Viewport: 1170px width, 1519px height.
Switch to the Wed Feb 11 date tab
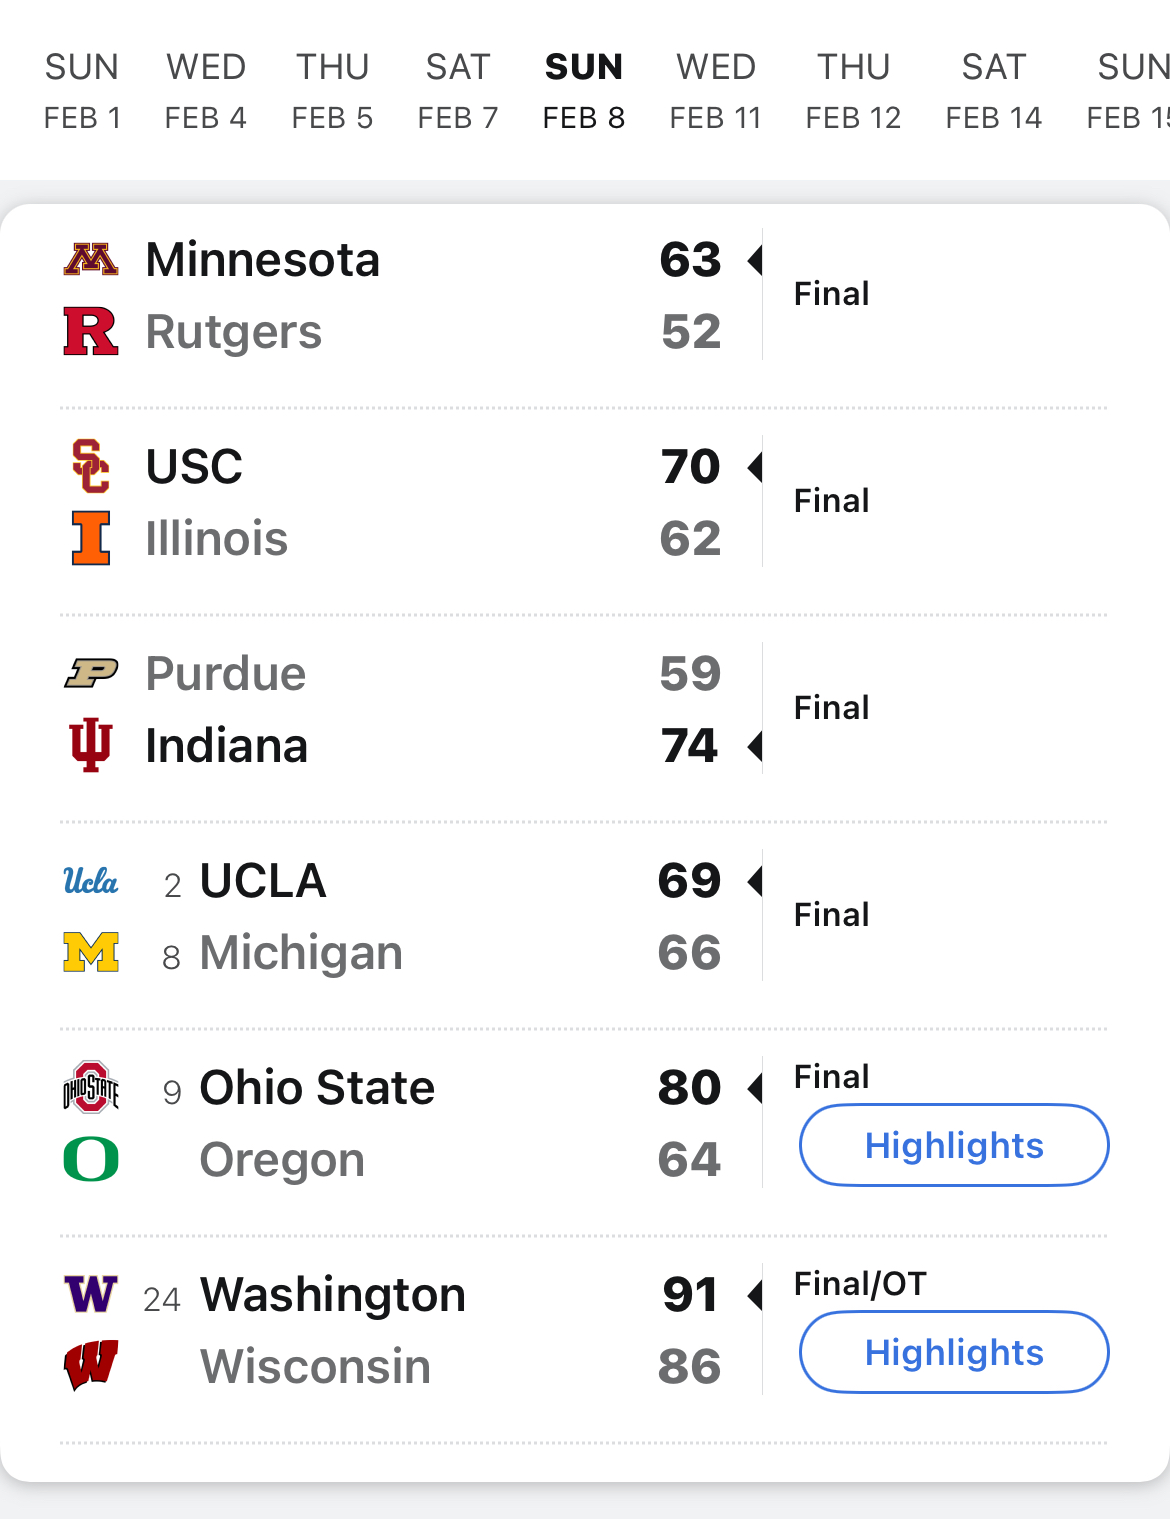[715, 92]
